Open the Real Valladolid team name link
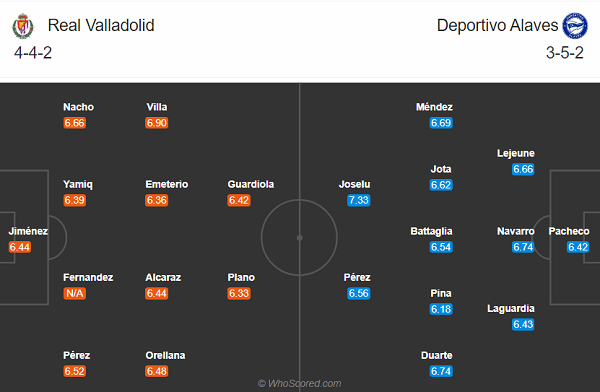The height and width of the screenshot is (392, 600). [x=101, y=26]
